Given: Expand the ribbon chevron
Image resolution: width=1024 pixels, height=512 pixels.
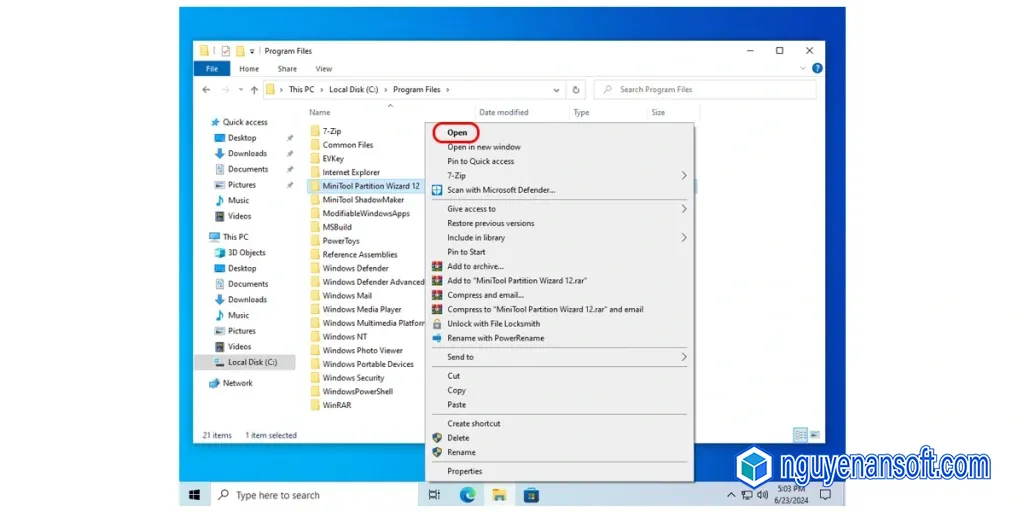Looking at the screenshot, I should coord(803,69).
